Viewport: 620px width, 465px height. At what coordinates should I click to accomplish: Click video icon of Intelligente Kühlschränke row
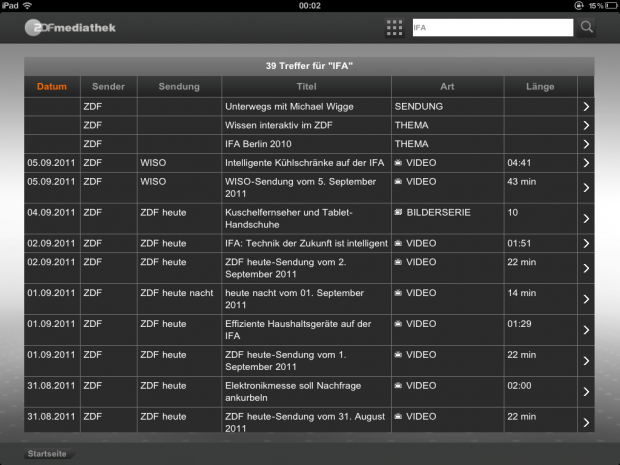click(x=399, y=163)
